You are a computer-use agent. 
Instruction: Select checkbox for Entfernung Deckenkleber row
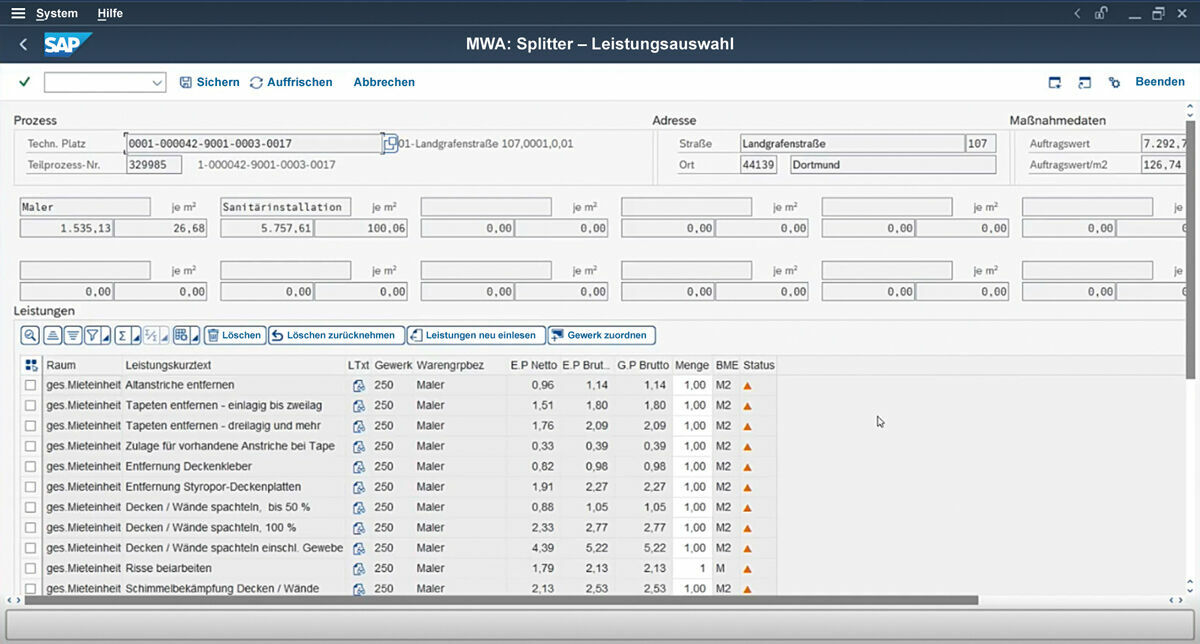coord(31,467)
